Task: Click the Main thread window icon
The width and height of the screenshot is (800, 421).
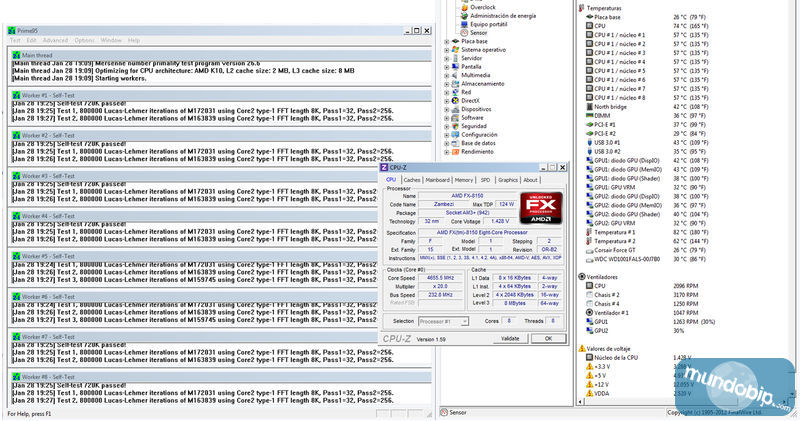Action: (x=16, y=55)
